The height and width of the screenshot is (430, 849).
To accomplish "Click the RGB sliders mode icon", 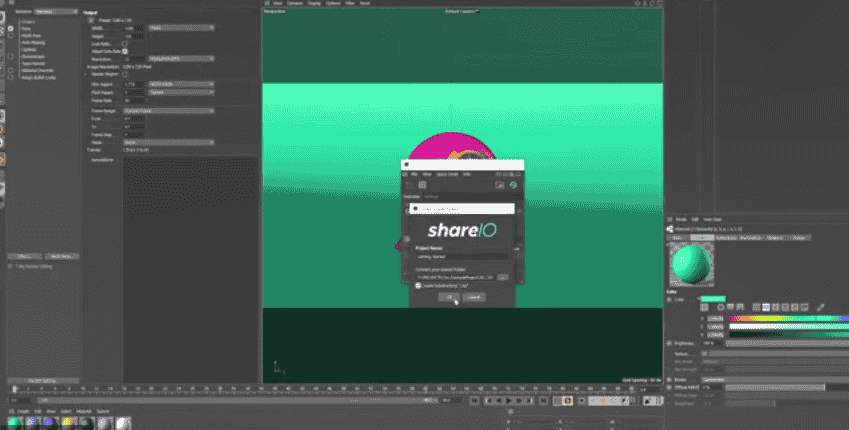I will click(x=756, y=307).
